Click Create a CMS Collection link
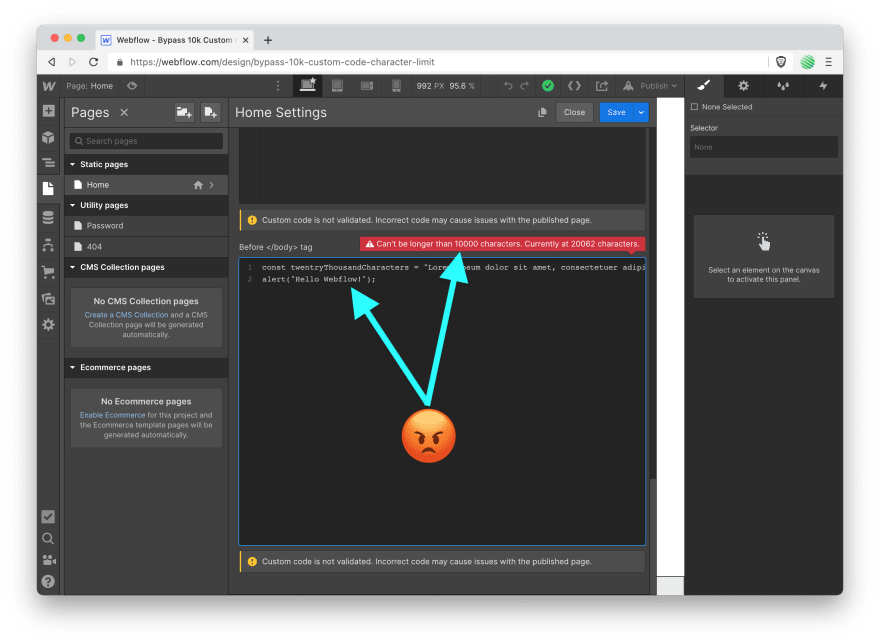Image resolution: width=880 pixels, height=644 pixels. [126, 315]
